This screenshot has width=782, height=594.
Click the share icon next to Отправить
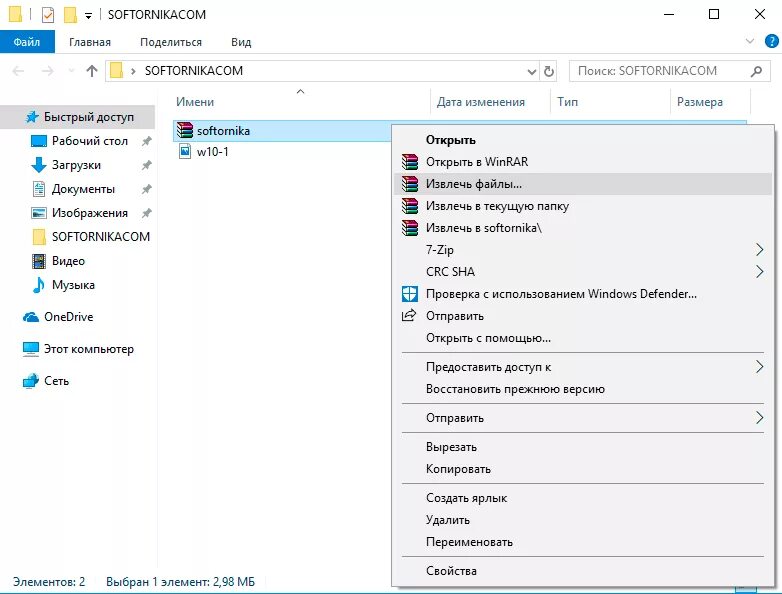click(x=409, y=315)
